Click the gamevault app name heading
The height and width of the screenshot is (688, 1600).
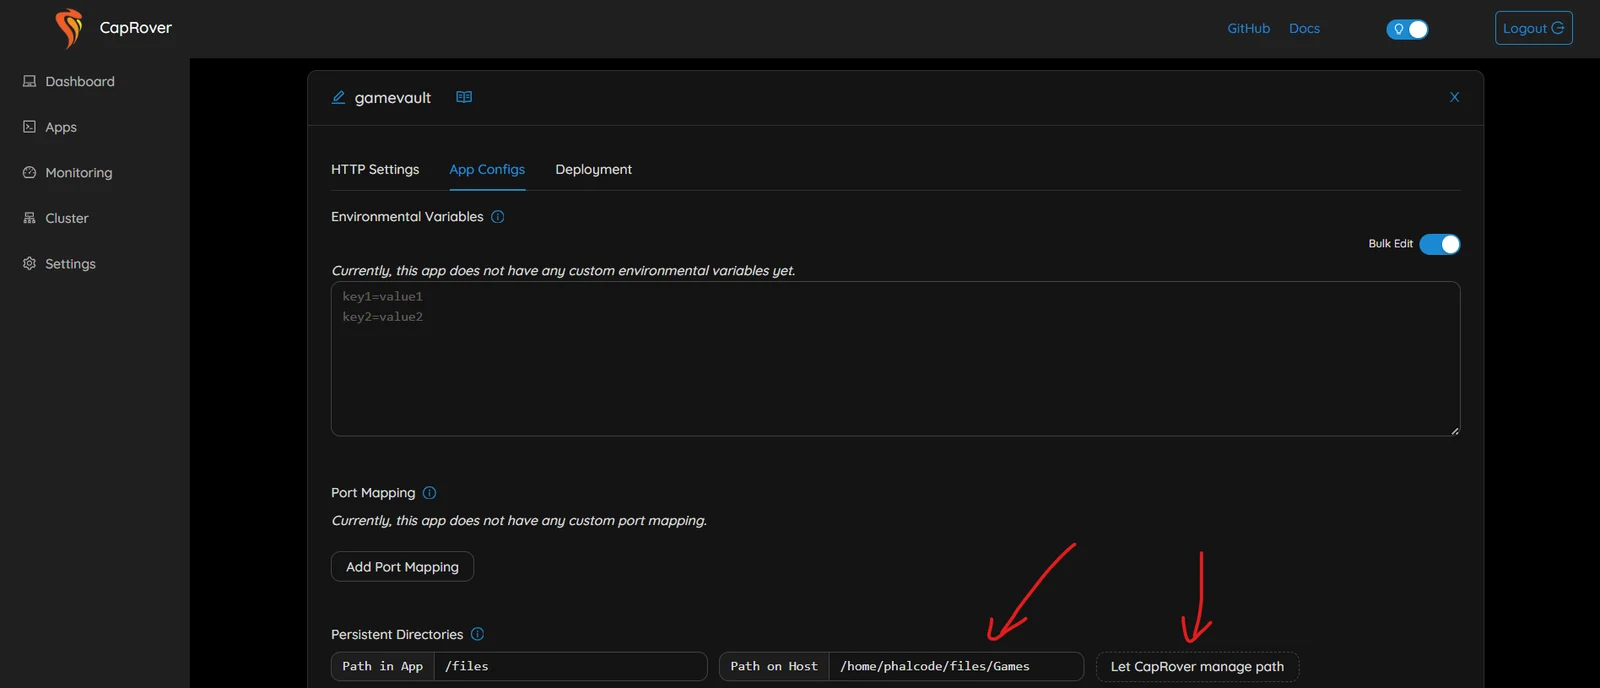[393, 98]
